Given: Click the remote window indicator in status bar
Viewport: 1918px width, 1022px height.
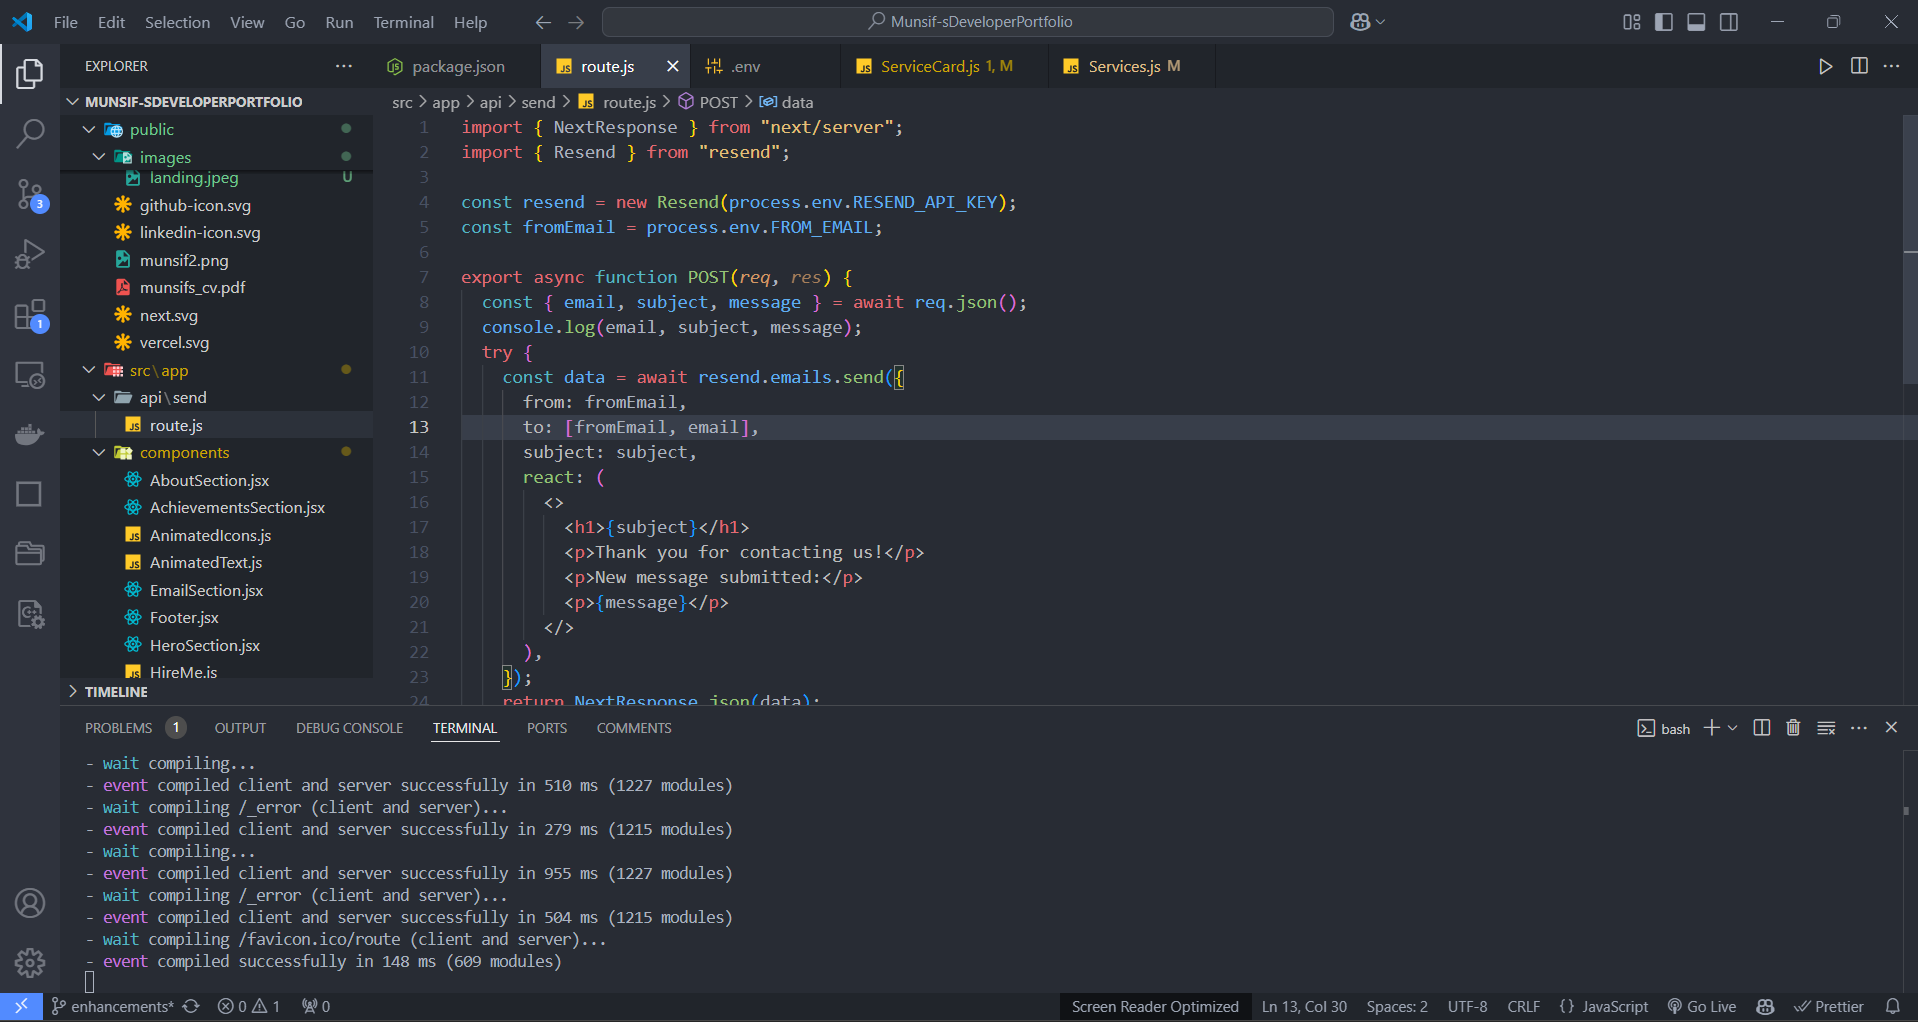Looking at the screenshot, I should click(21, 1007).
